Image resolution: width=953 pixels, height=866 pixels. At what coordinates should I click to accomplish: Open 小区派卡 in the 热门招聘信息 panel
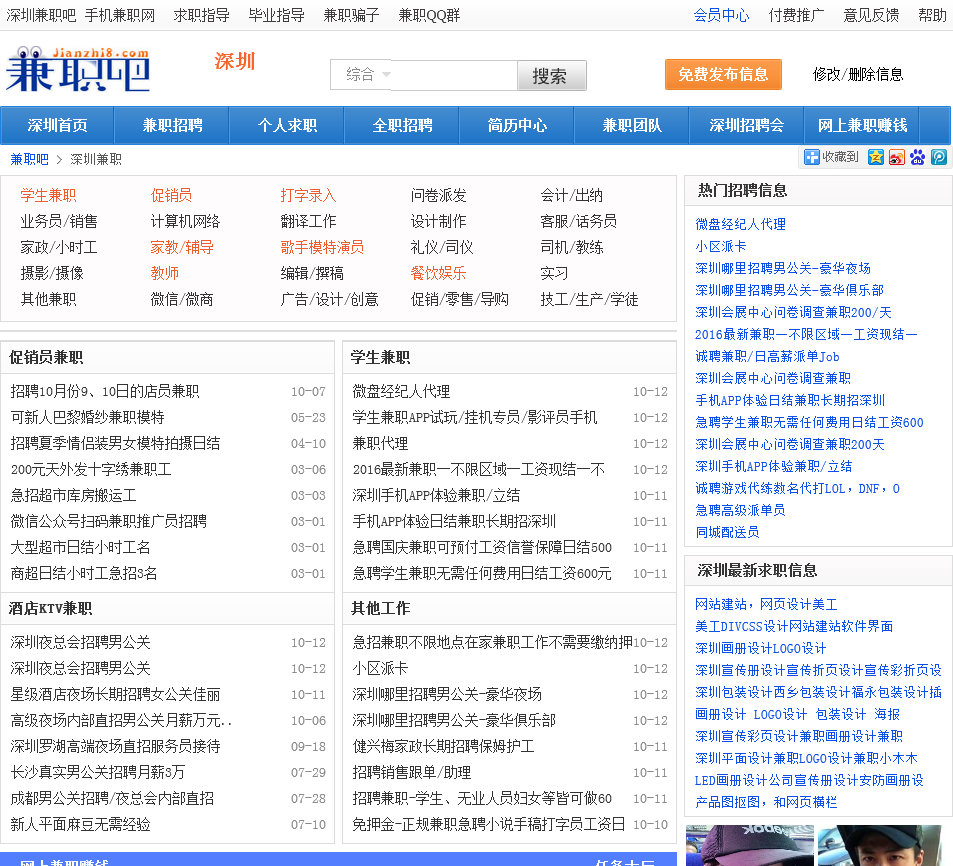click(720, 246)
